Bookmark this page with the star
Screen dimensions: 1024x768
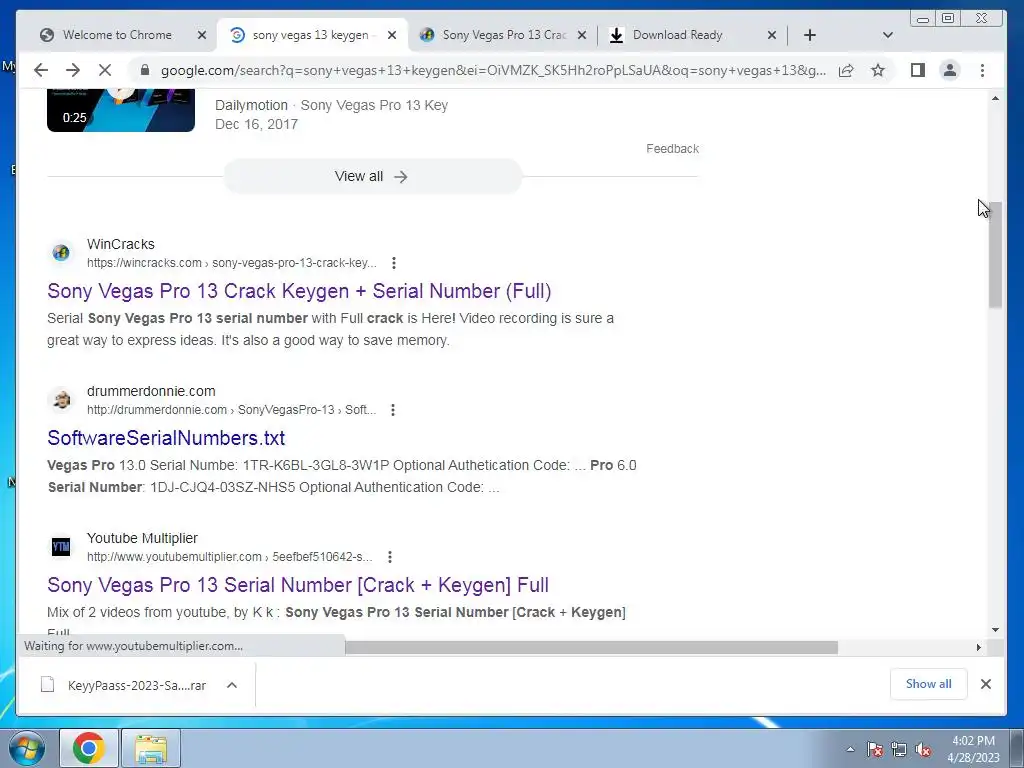[x=878, y=71]
